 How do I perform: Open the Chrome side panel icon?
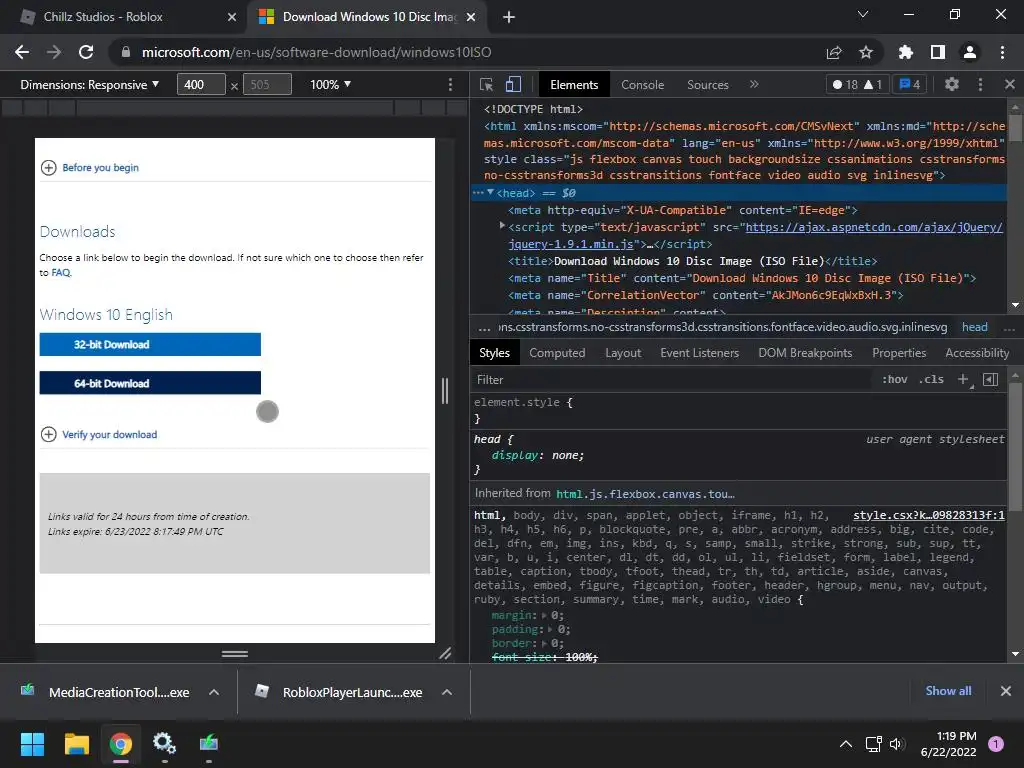coord(938,52)
